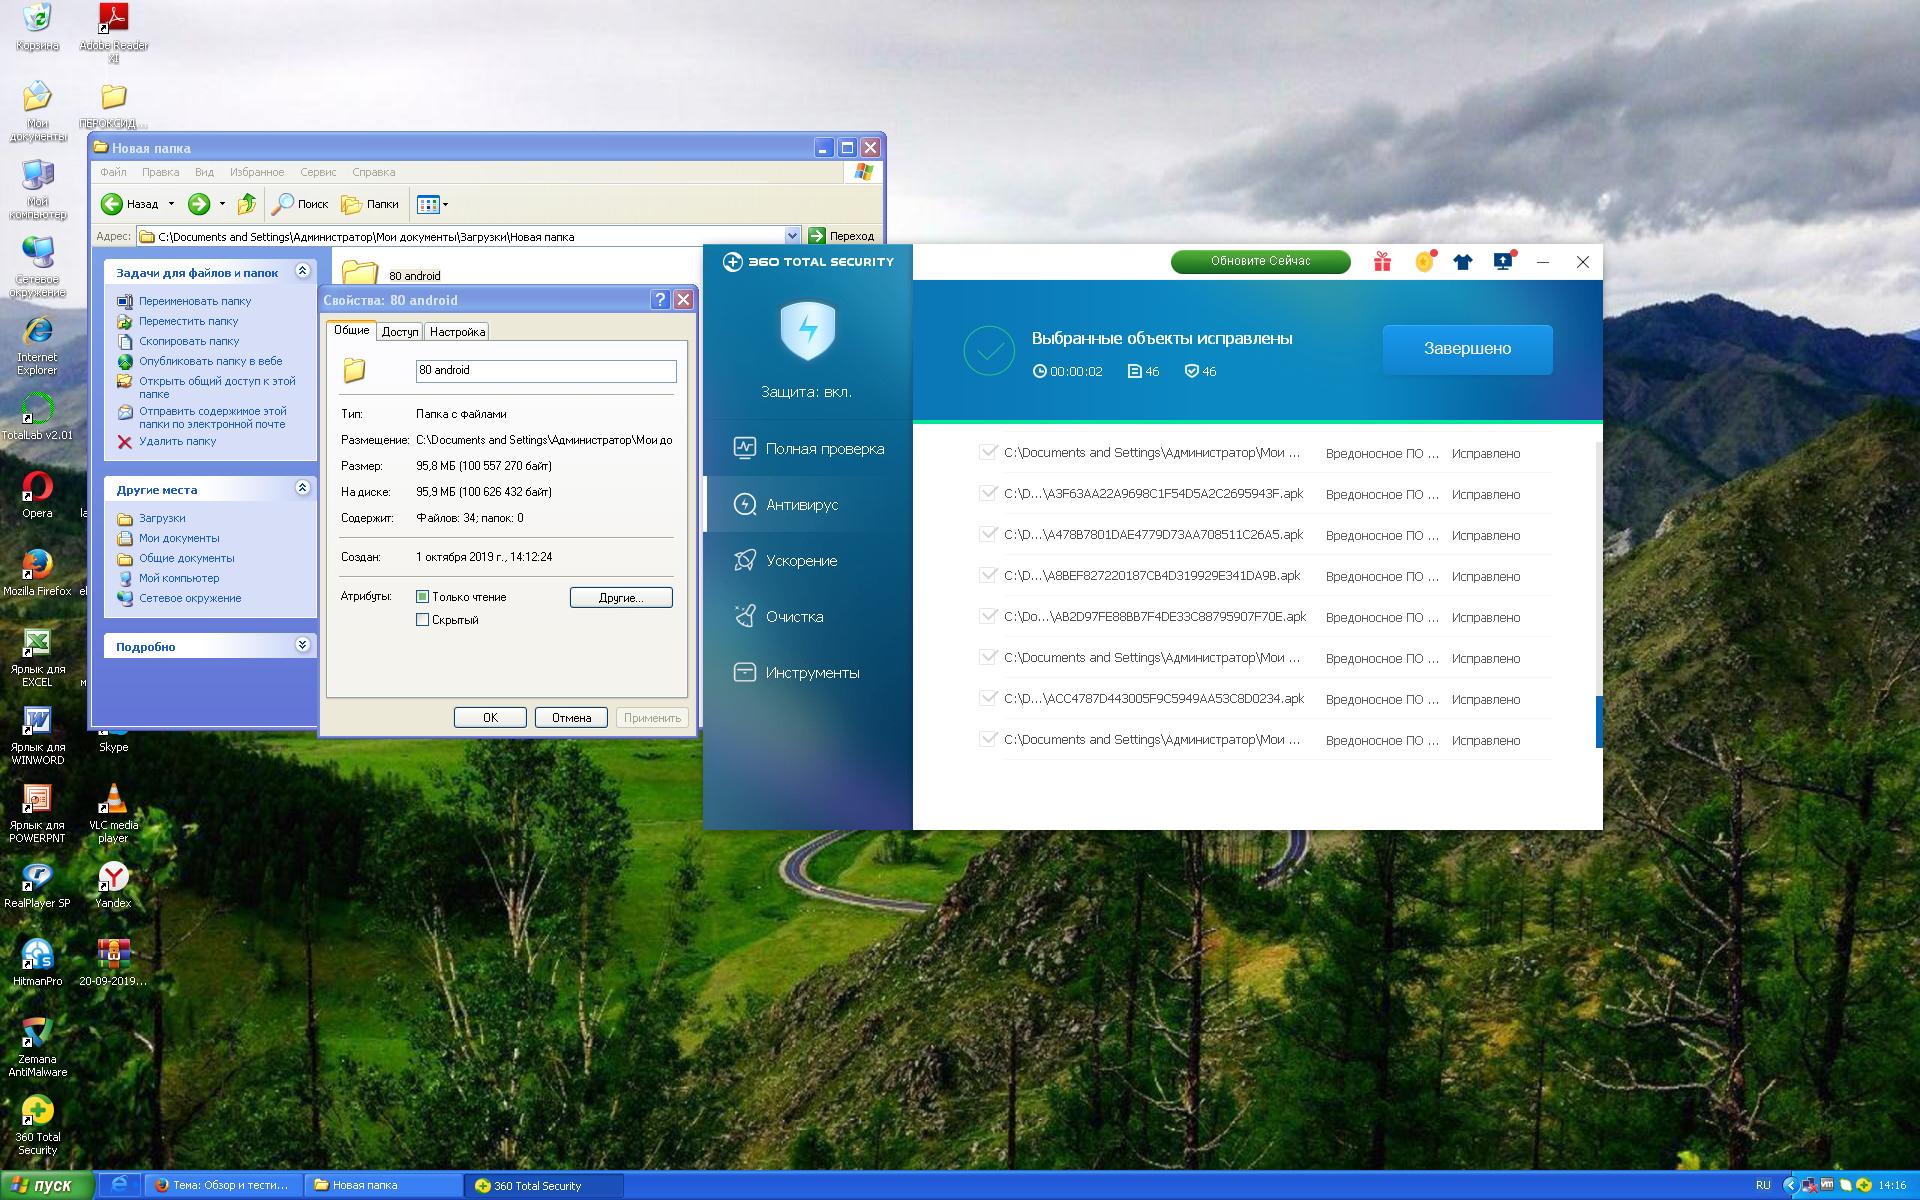Click Update Now (Обновите Сейчас) button
This screenshot has width=1920, height=1200.
(1260, 261)
